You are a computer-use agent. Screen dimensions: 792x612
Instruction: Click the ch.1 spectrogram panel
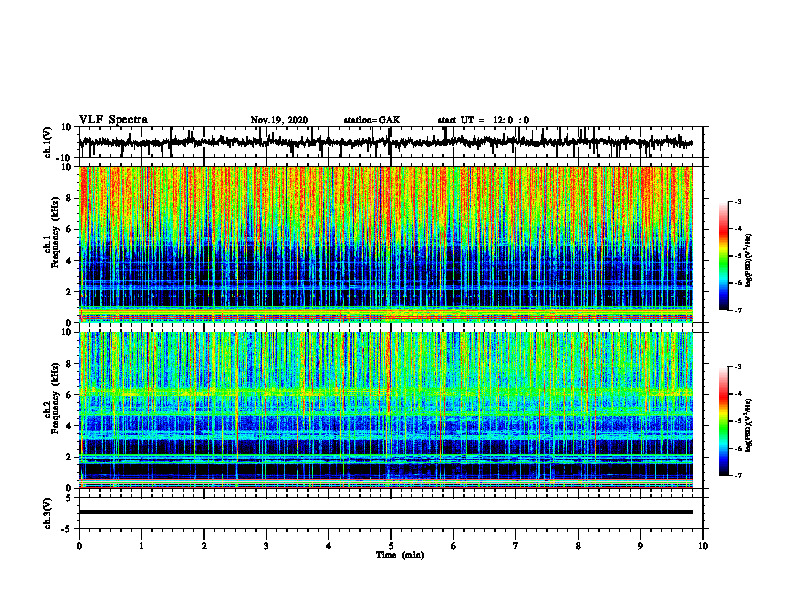pos(385,244)
